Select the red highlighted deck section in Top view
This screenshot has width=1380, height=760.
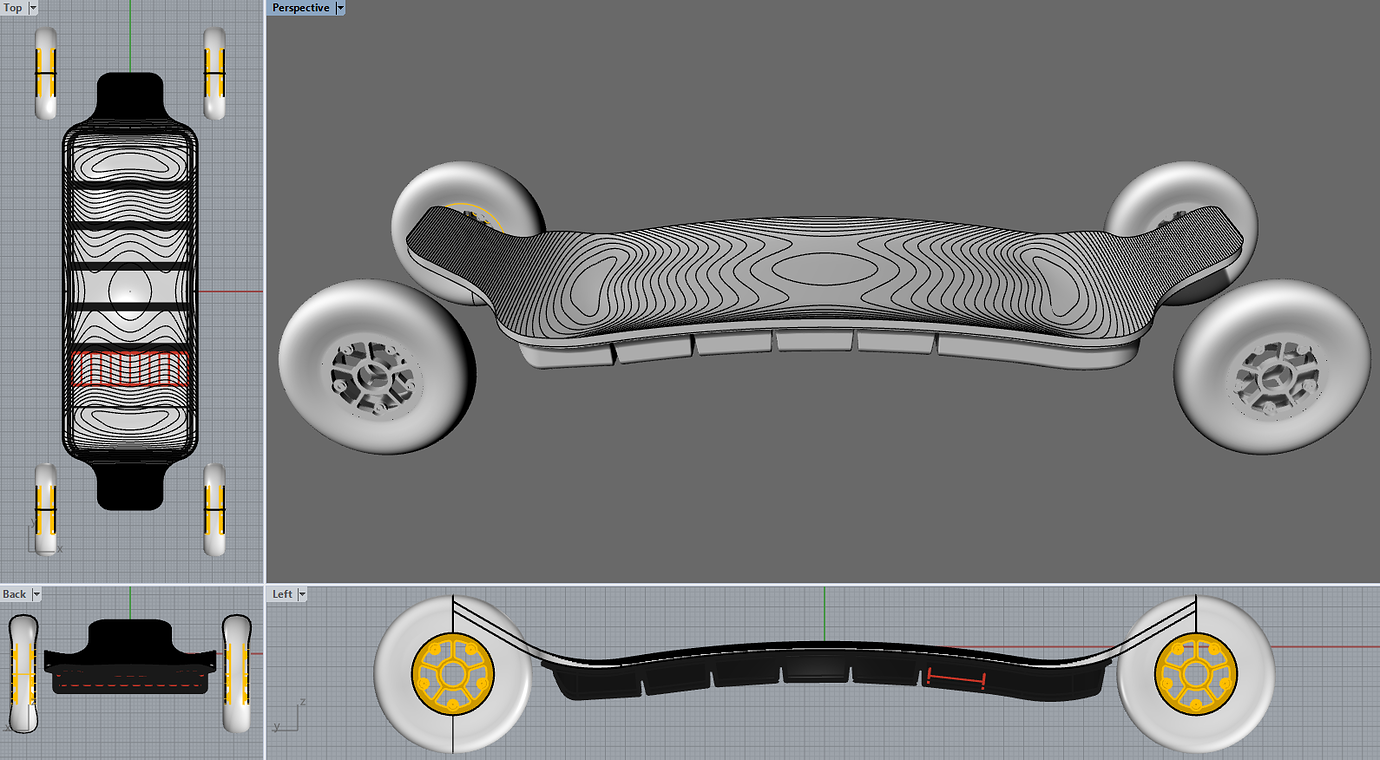pos(130,368)
